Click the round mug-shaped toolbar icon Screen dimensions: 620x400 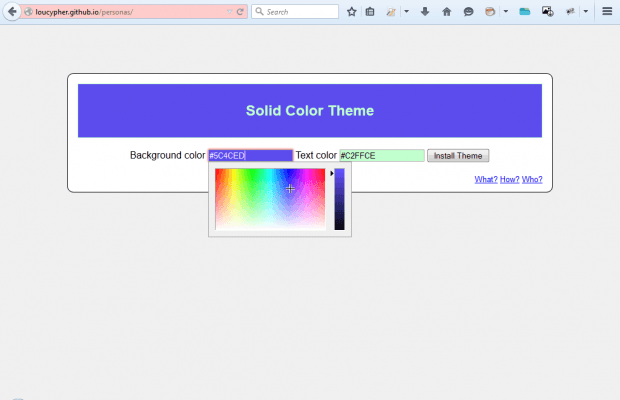[x=490, y=12]
